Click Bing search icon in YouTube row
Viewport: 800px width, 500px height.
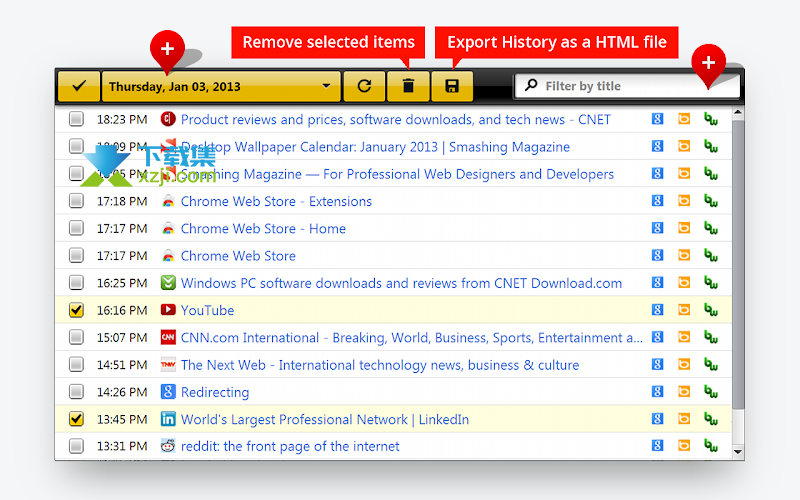684,310
